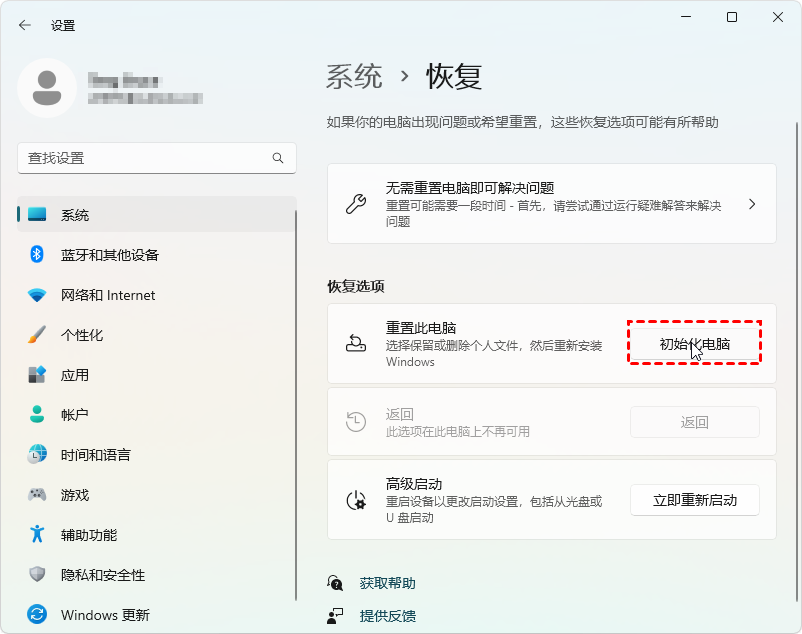Open 时间和语言 settings
The height and width of the screenshot is (634, 802).
pyautogui.click(x=157, y=455)
